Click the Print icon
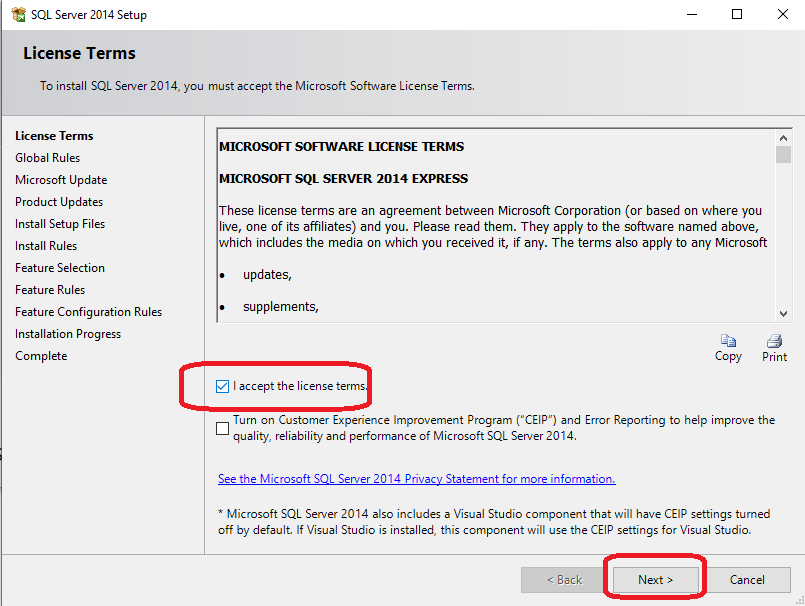 point(773,340)
